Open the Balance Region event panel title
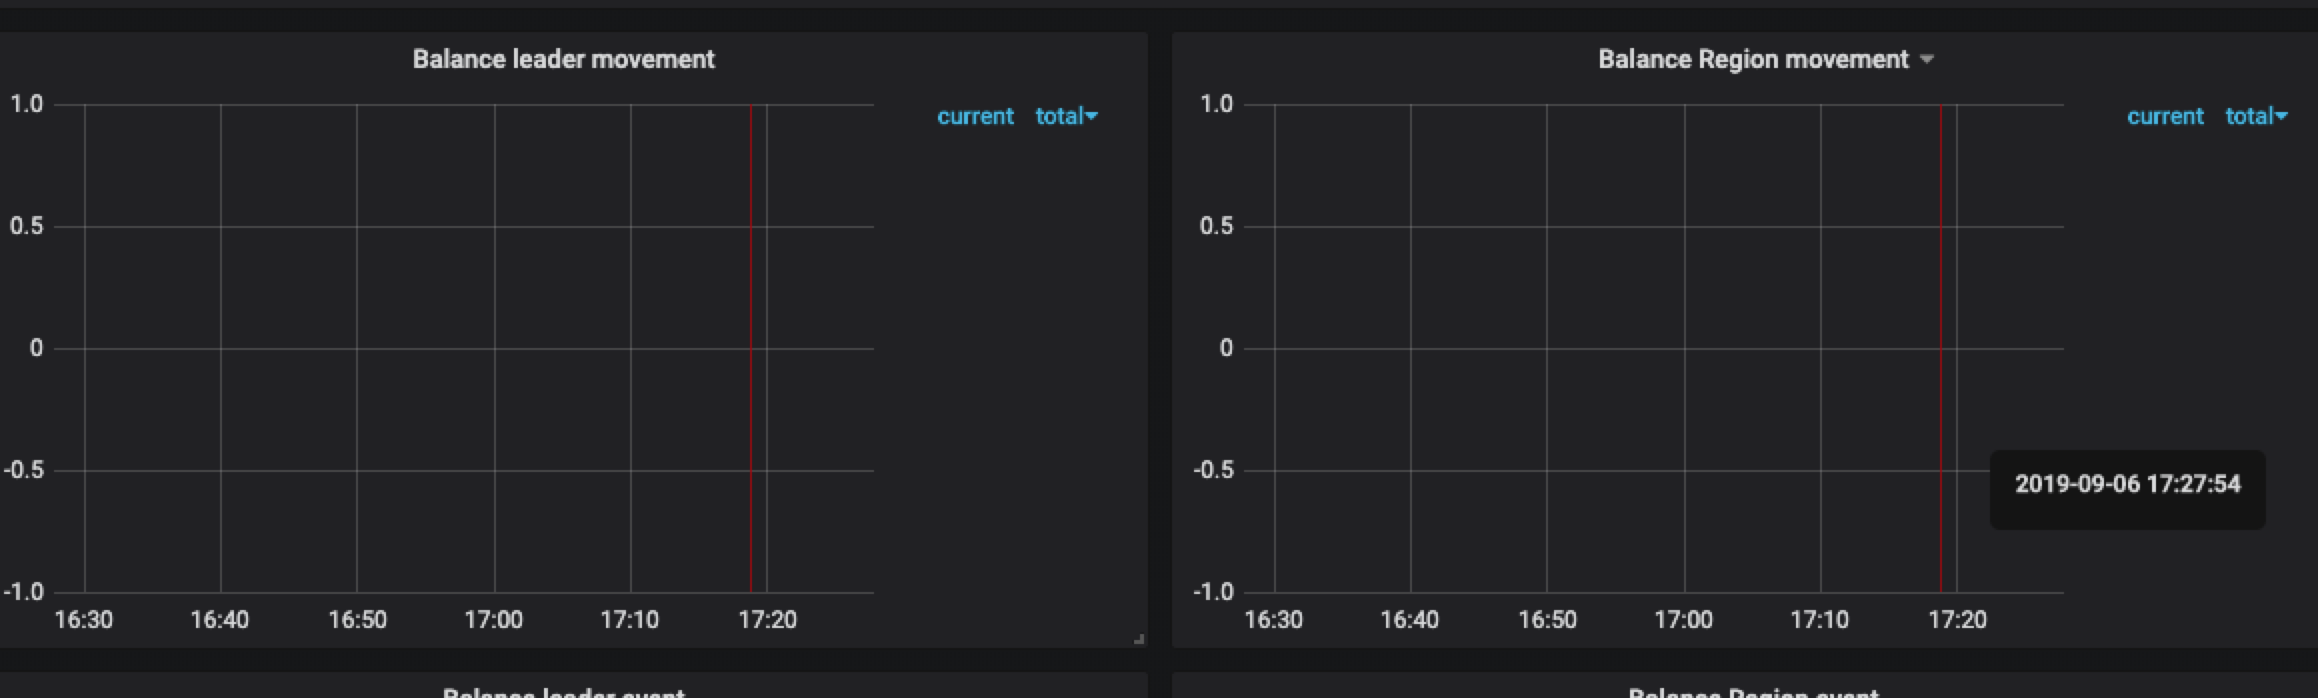Viewport: 2318px width, 698px height. pos(1752,692)
